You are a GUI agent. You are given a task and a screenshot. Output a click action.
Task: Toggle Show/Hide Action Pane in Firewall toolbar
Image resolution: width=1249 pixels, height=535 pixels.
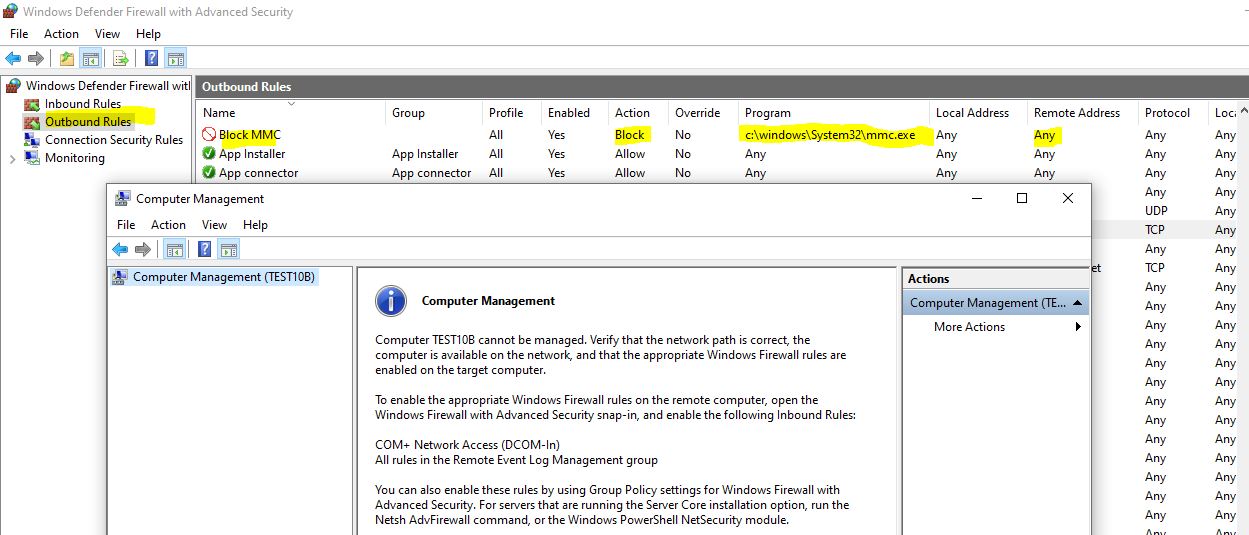176,58
